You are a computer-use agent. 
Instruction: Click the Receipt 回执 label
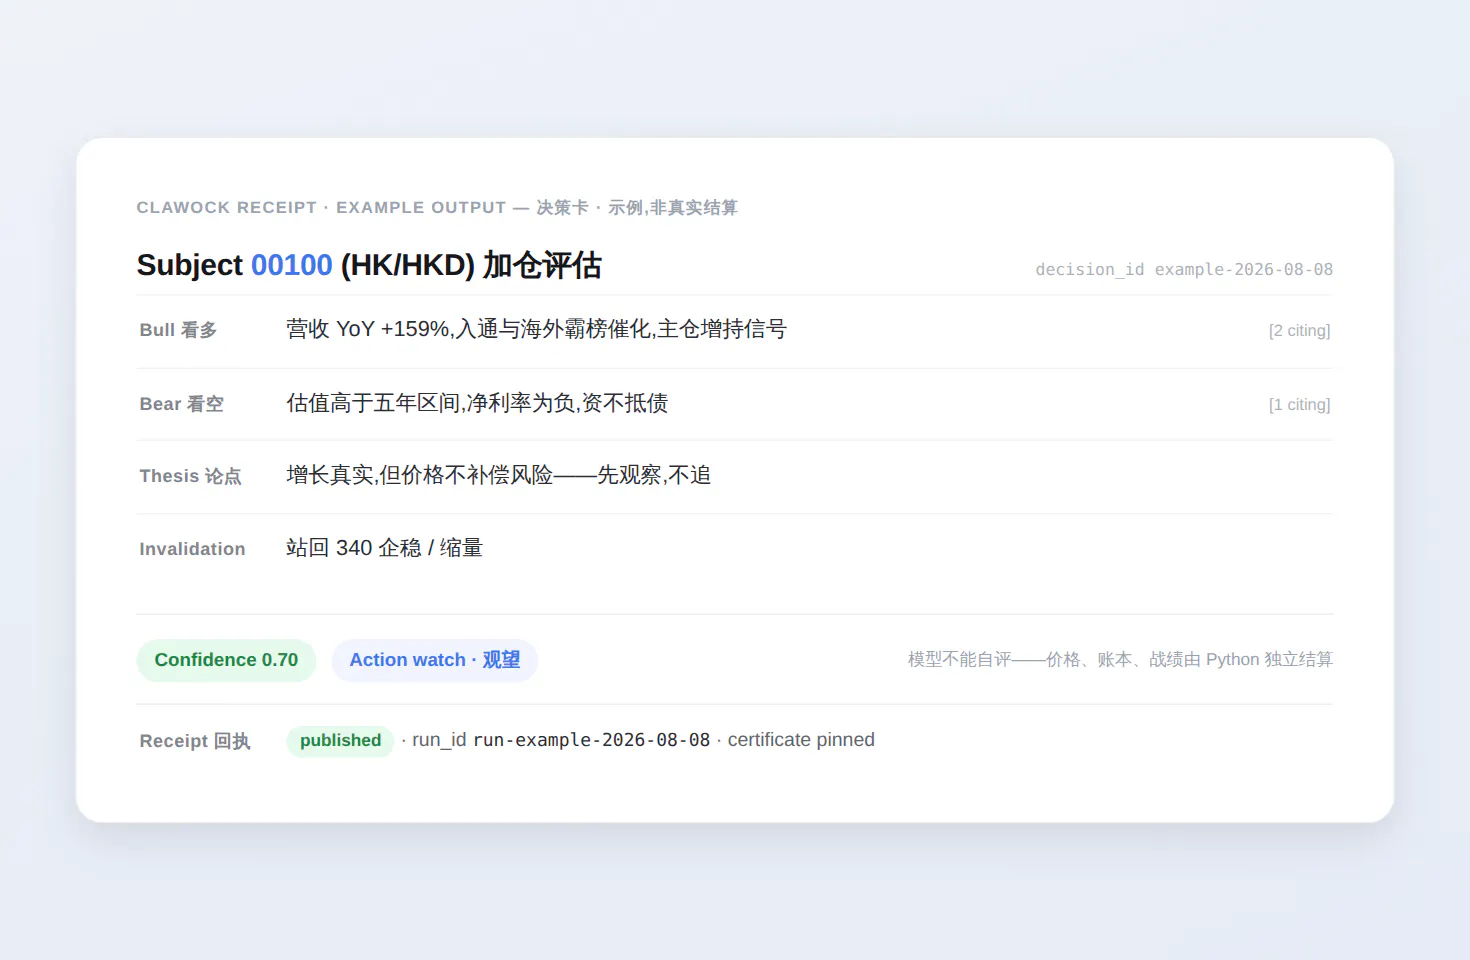pos(195,741)
